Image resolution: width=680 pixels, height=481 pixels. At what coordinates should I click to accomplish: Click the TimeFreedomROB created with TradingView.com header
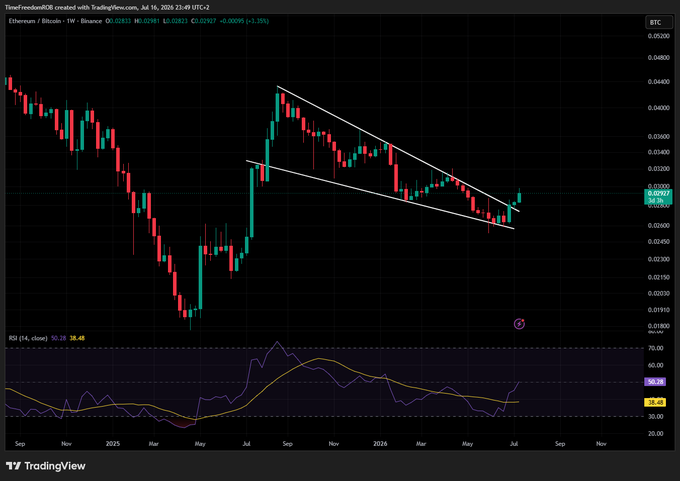(107, 7)
